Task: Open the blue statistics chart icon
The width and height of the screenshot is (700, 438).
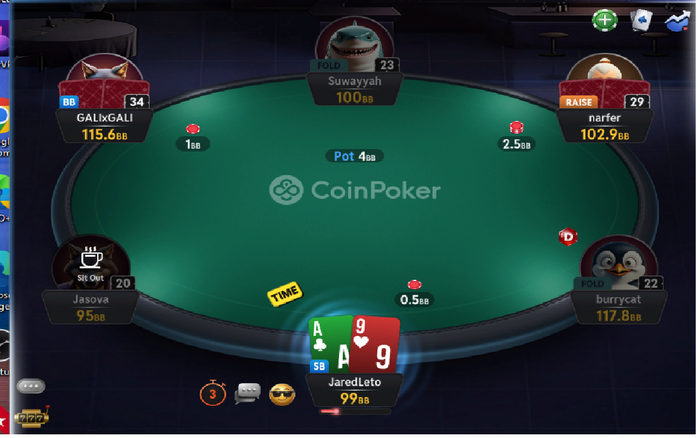Action: pos(677,21)
